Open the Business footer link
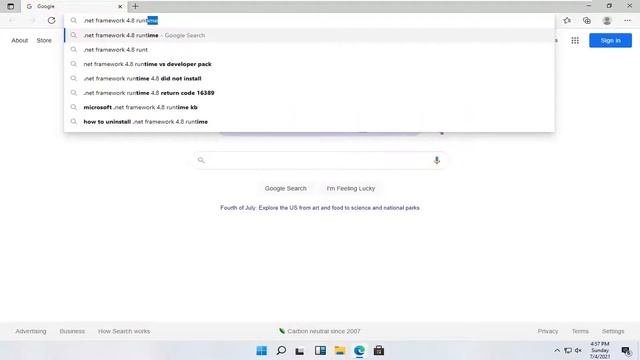This screenshot has width=640, height=360. 72,331
